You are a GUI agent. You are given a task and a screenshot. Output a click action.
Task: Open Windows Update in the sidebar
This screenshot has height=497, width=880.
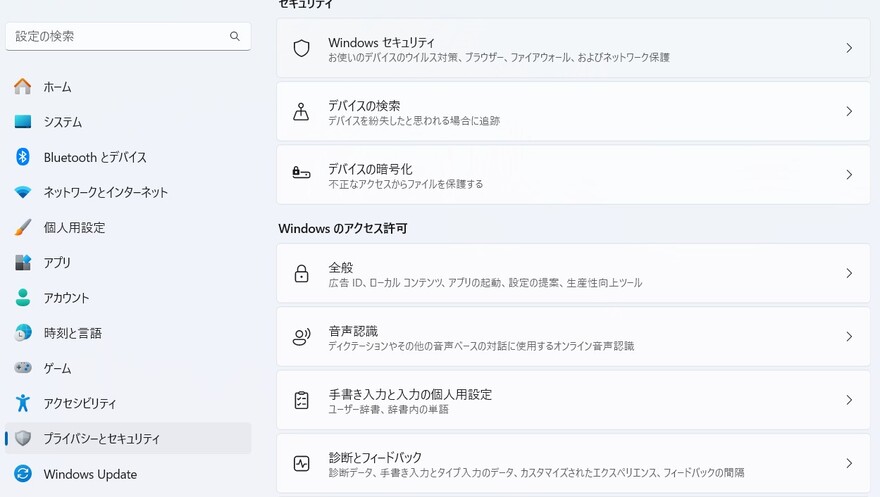coord(128,474)
